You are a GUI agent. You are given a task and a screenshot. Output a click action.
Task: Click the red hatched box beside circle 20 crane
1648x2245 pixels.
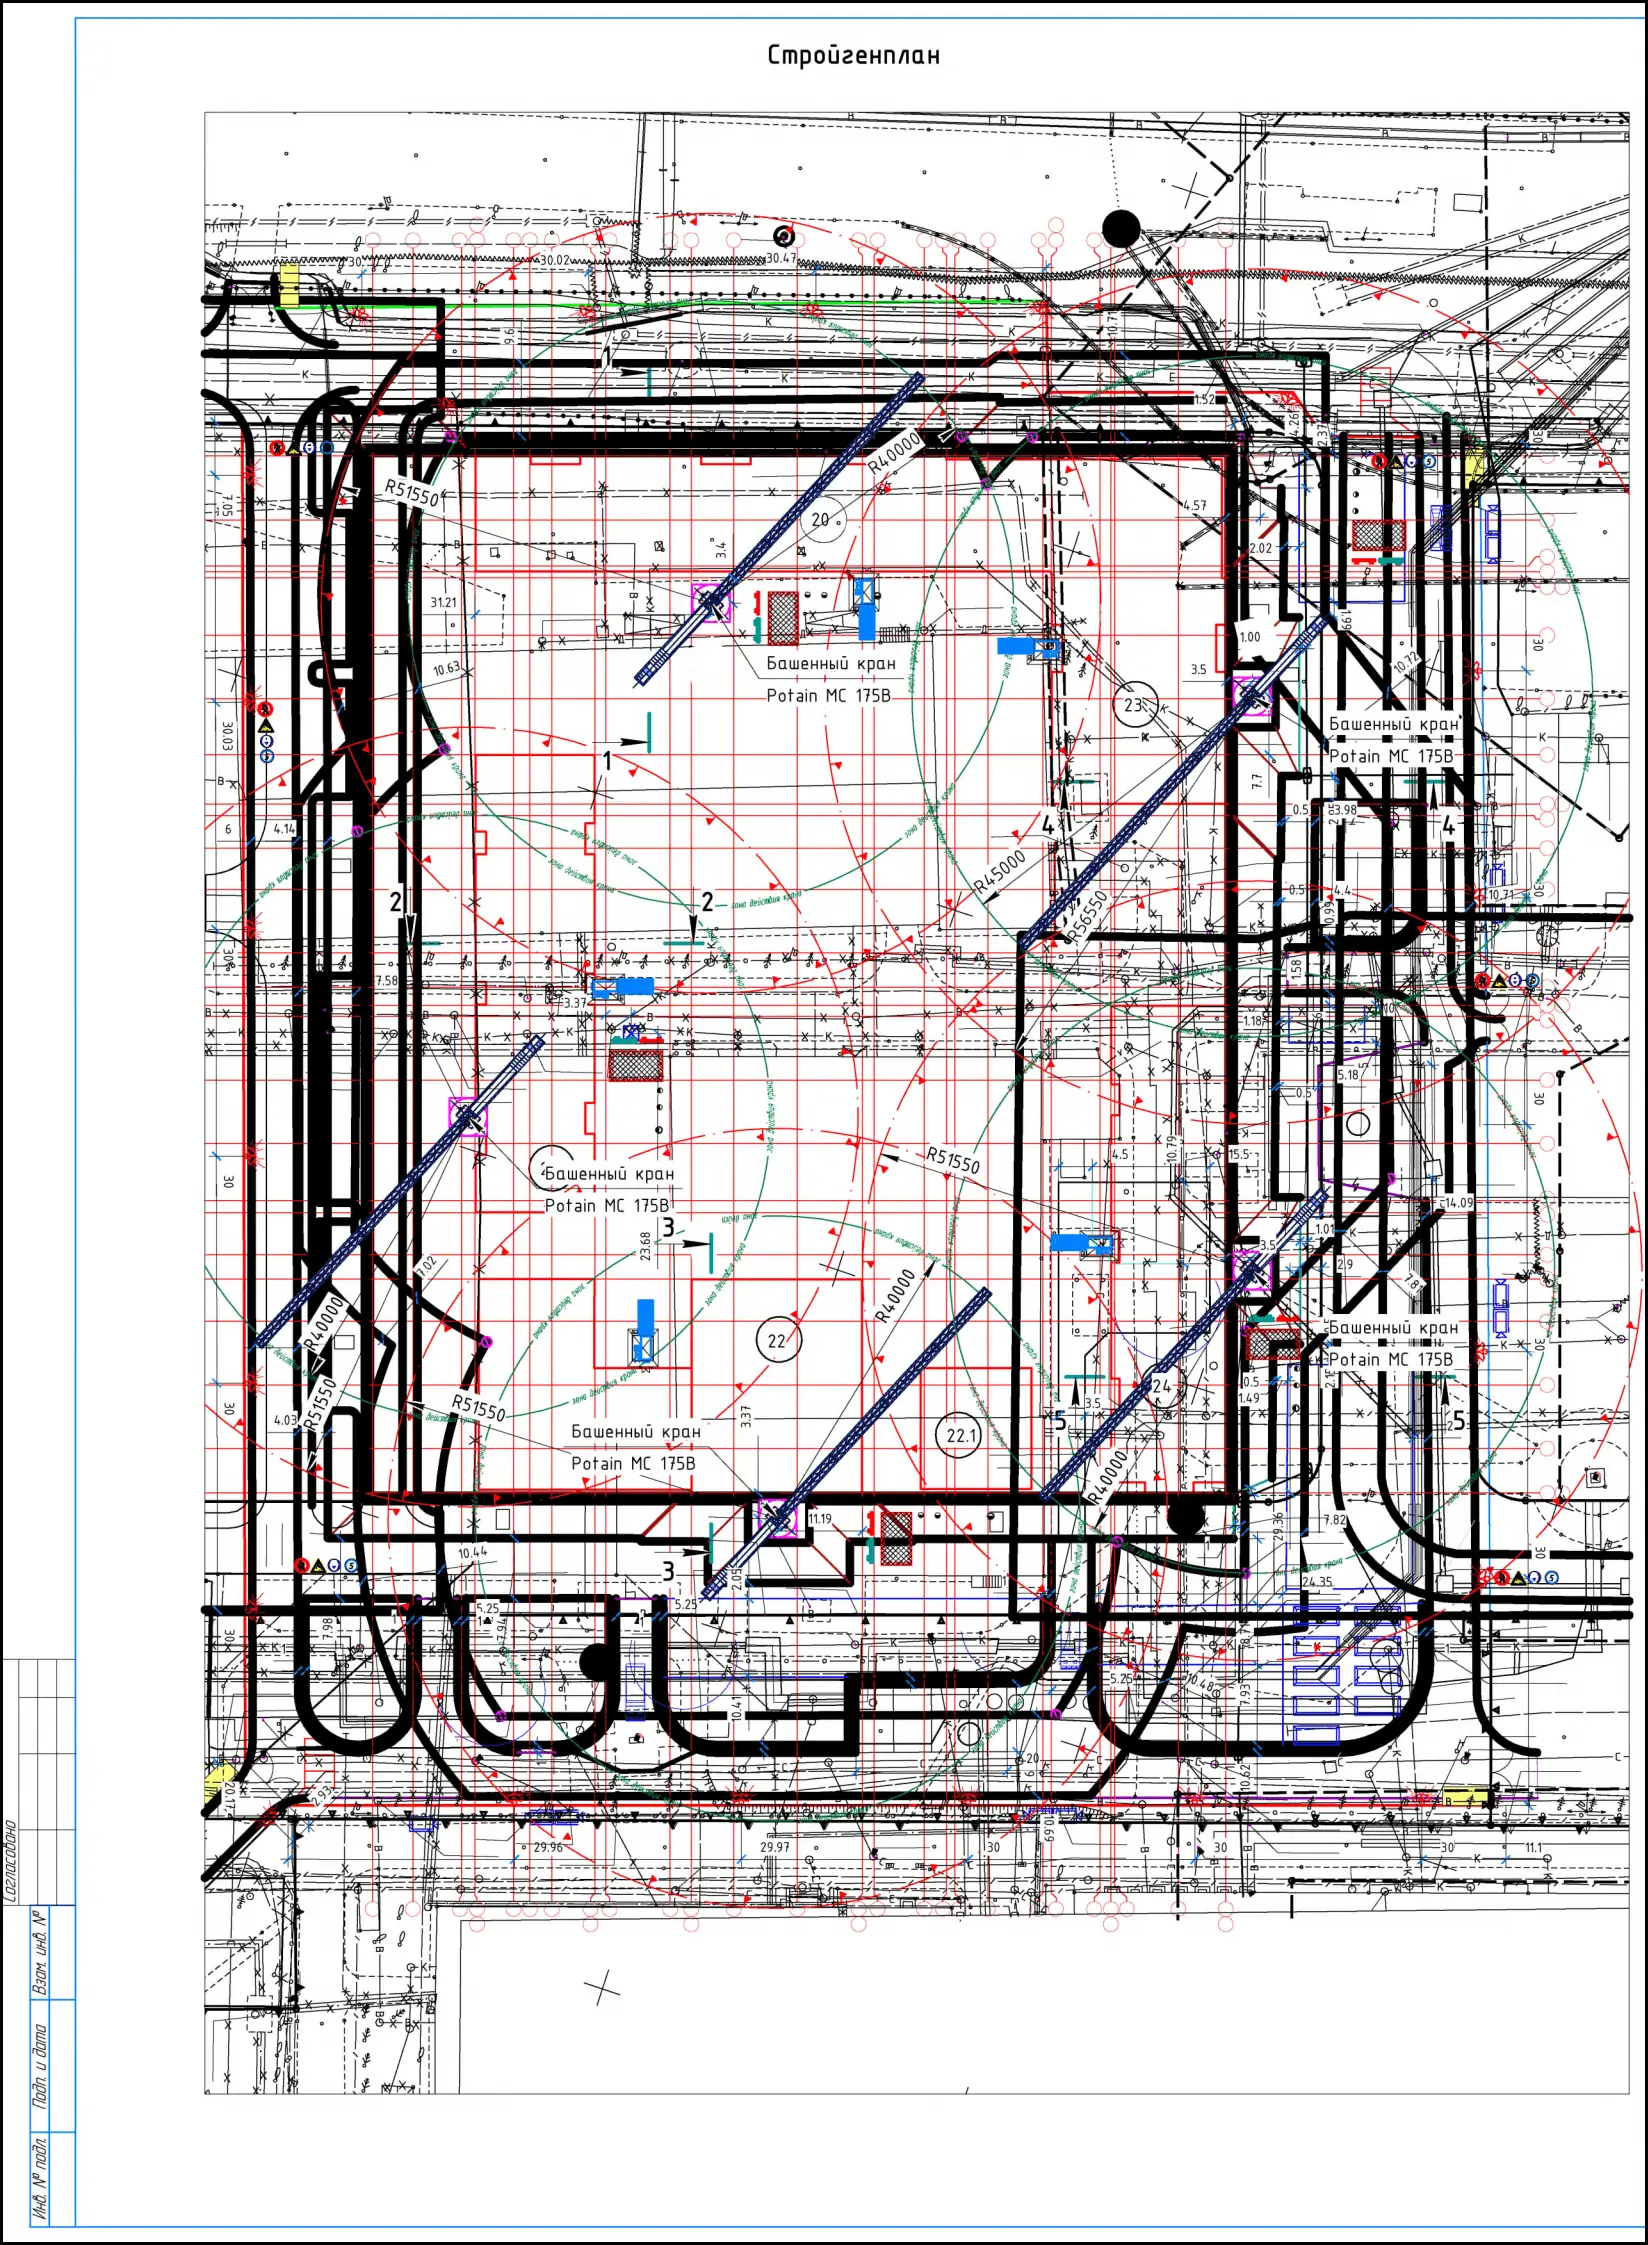point(783,617)
